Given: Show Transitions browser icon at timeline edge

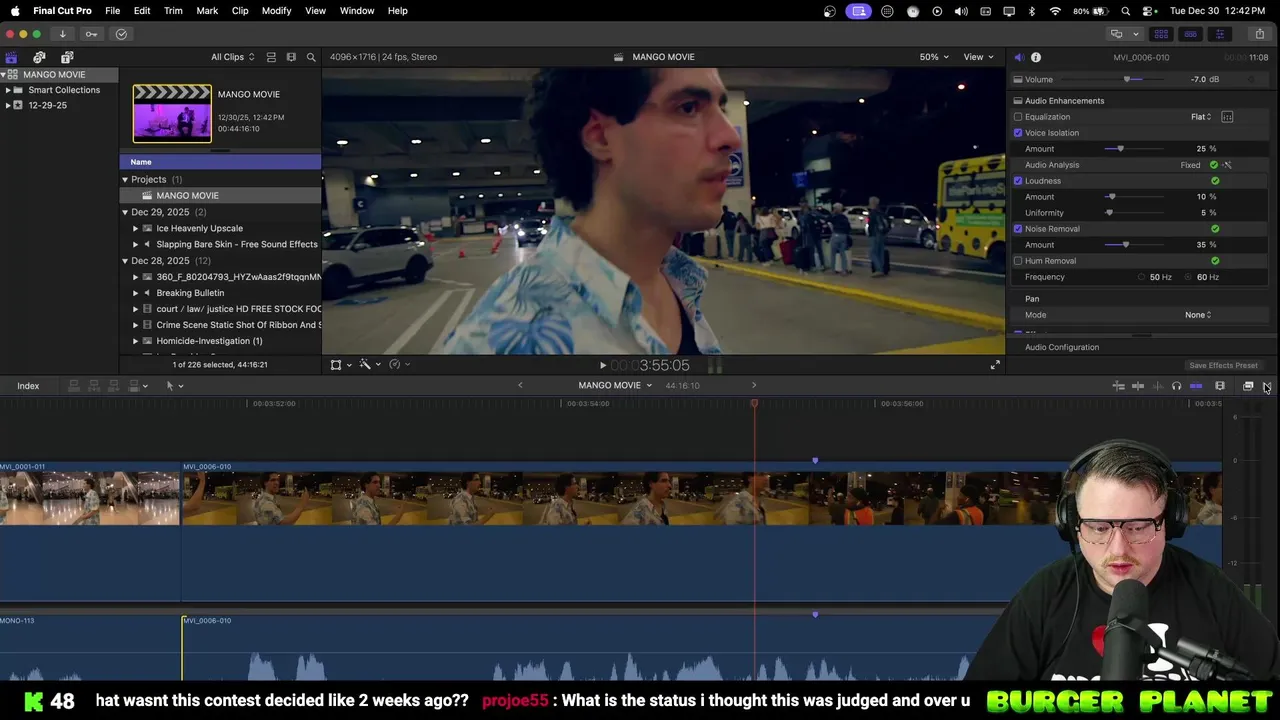Looking at the screenshot, I should point(1267,386).
